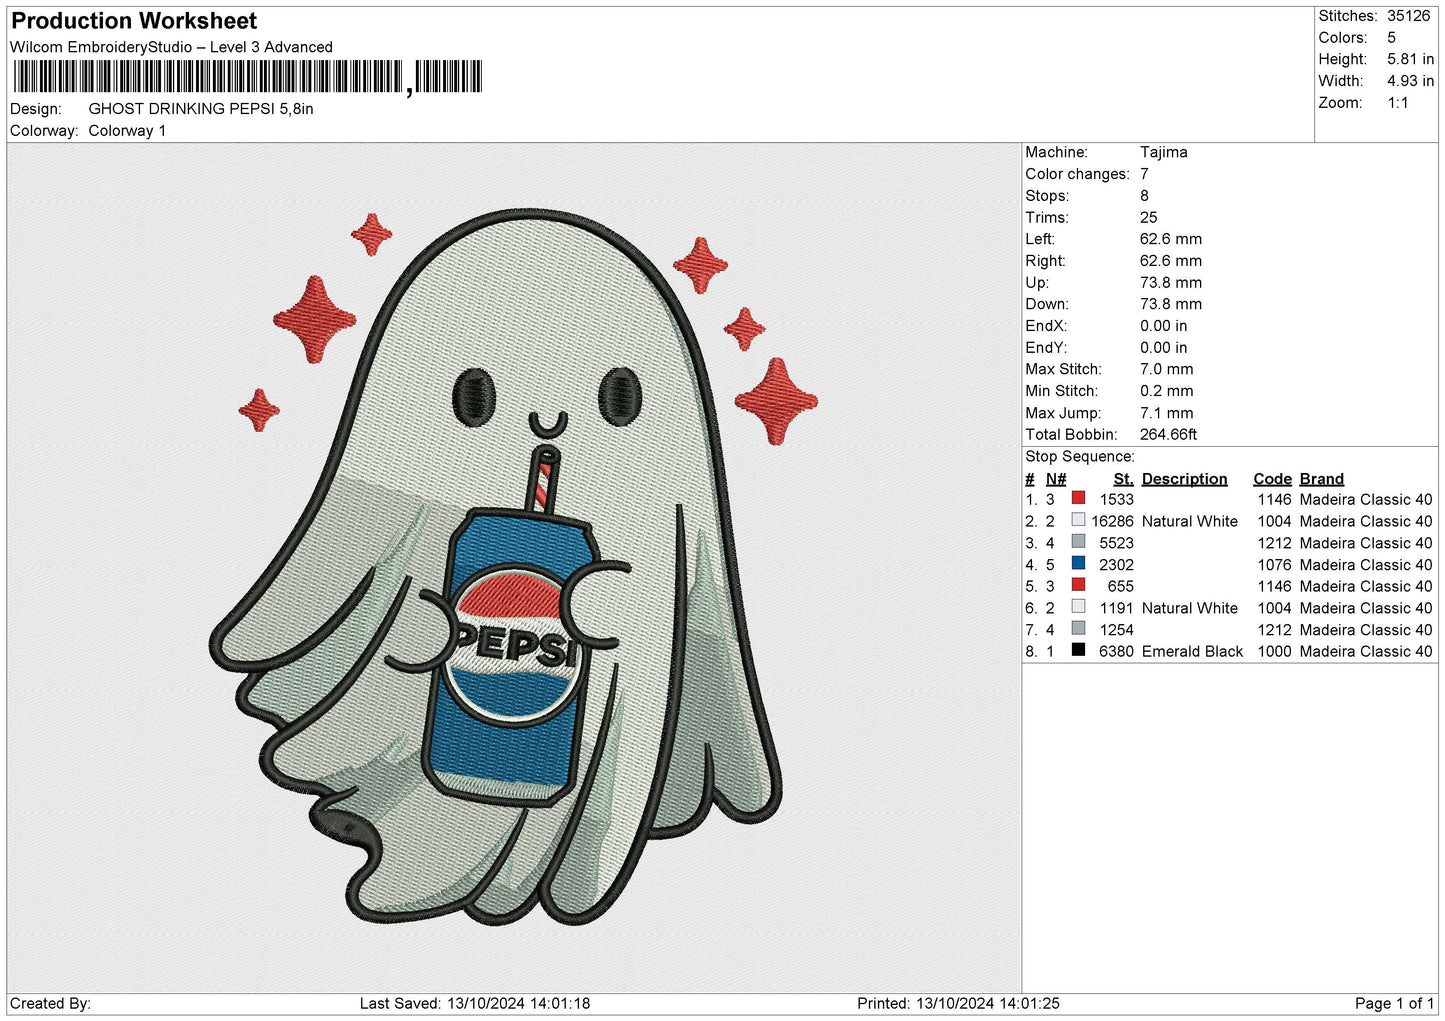Click stitch count '1254' in stop 7
1445x1021 pixels.
[1116, 630]
